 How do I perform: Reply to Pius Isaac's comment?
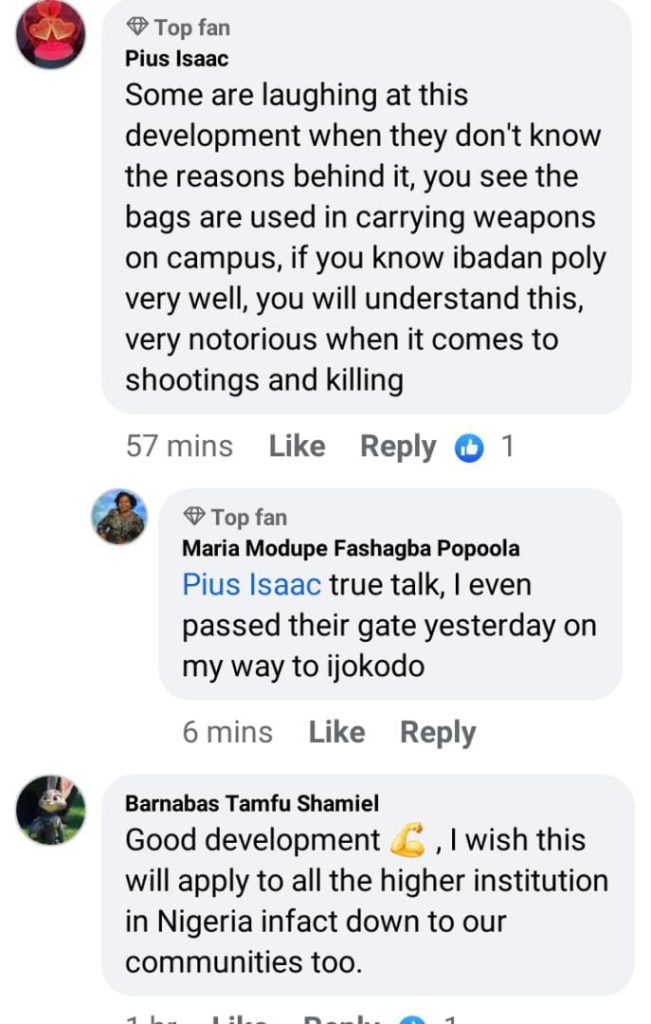398,446
